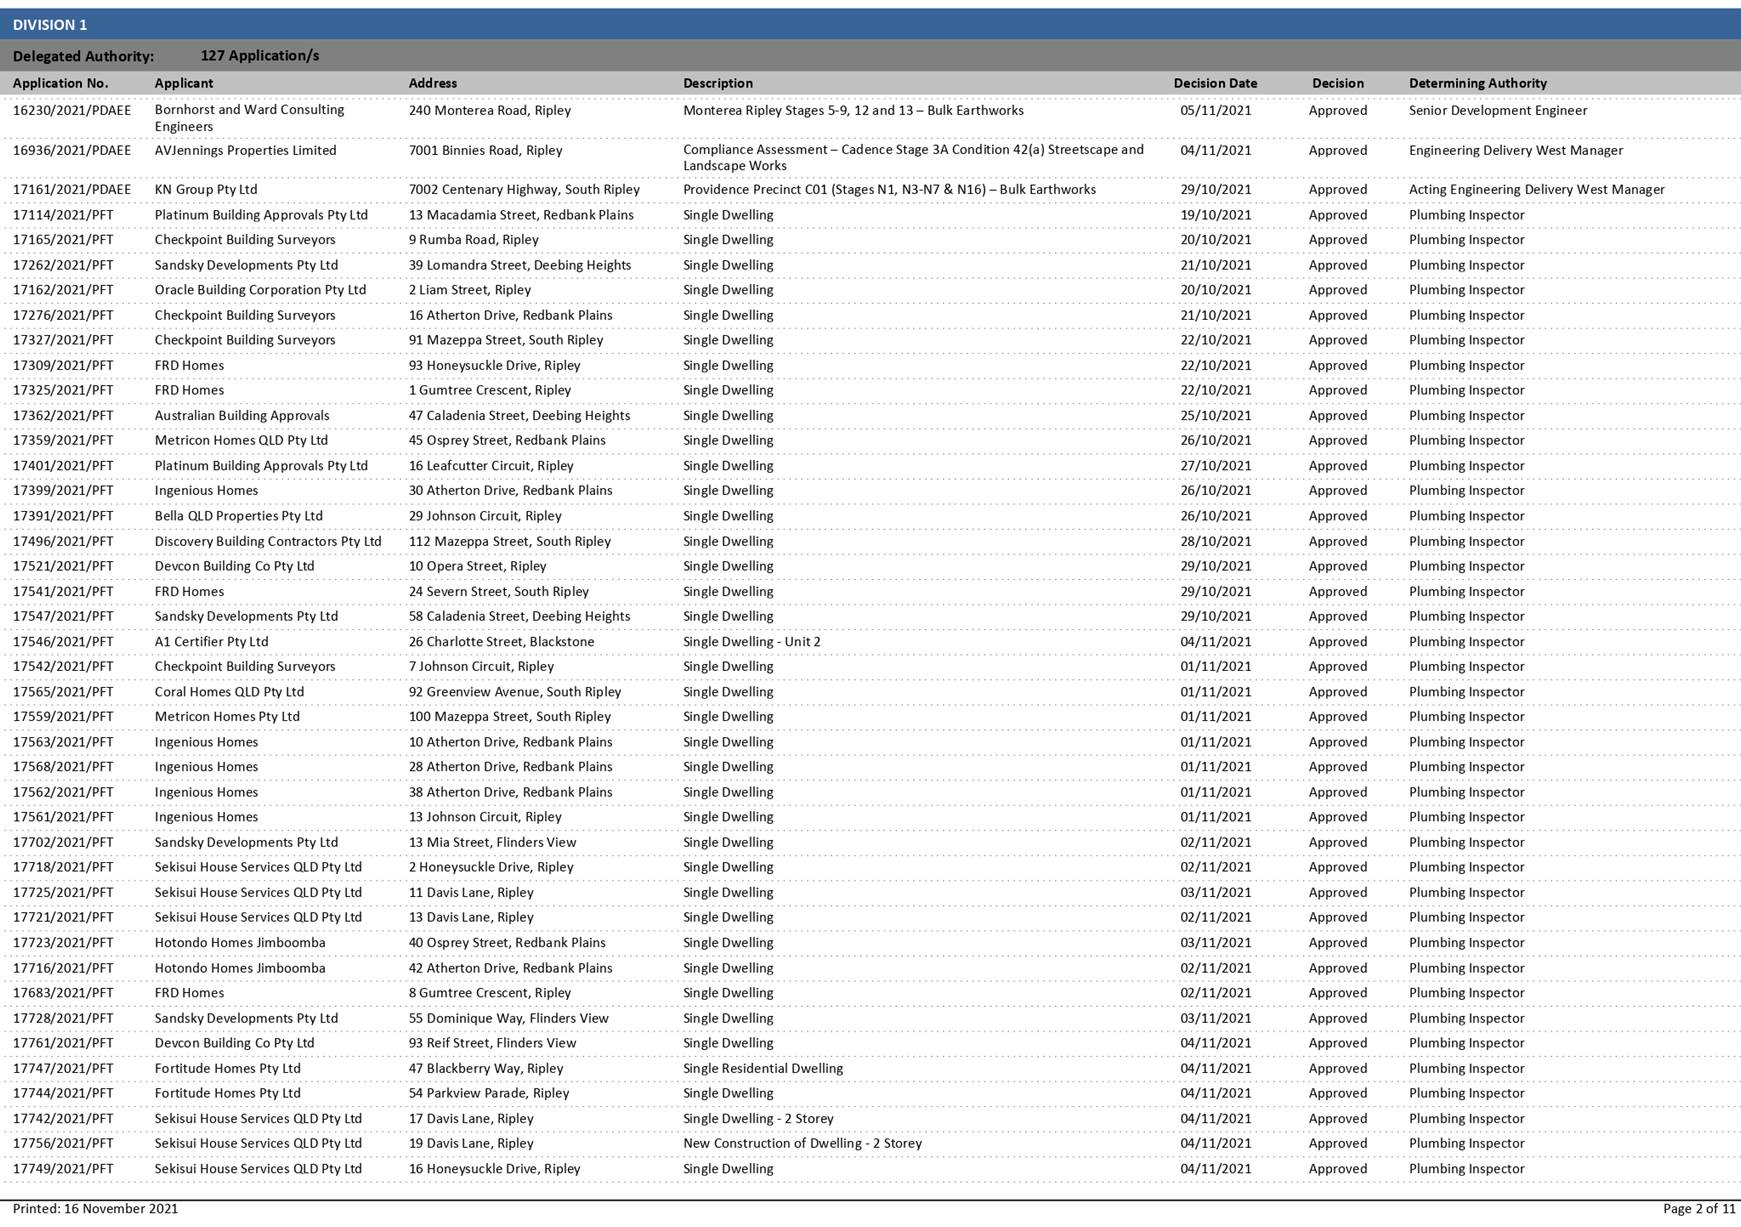This screenshot has width=1741, height=1227.
Task: Click address 7001 Binnies Road, Ripley
Action: click(485, 151)
